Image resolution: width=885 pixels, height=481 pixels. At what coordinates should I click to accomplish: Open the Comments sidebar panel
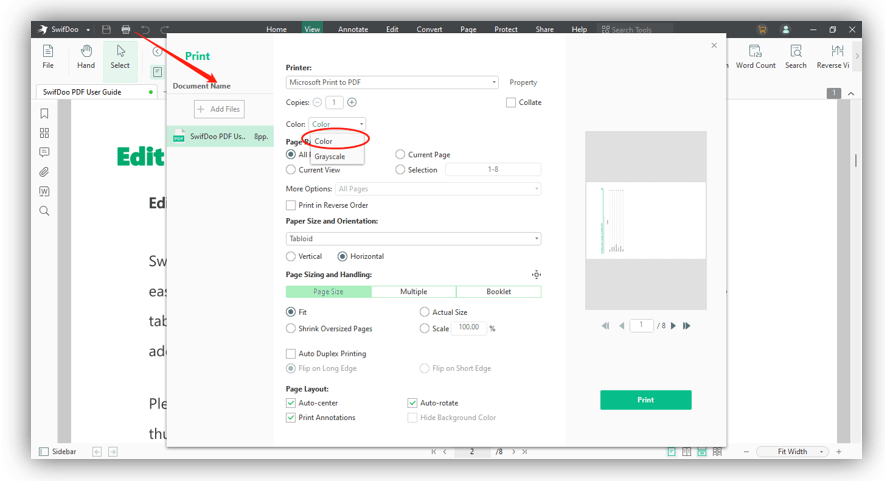44,152
